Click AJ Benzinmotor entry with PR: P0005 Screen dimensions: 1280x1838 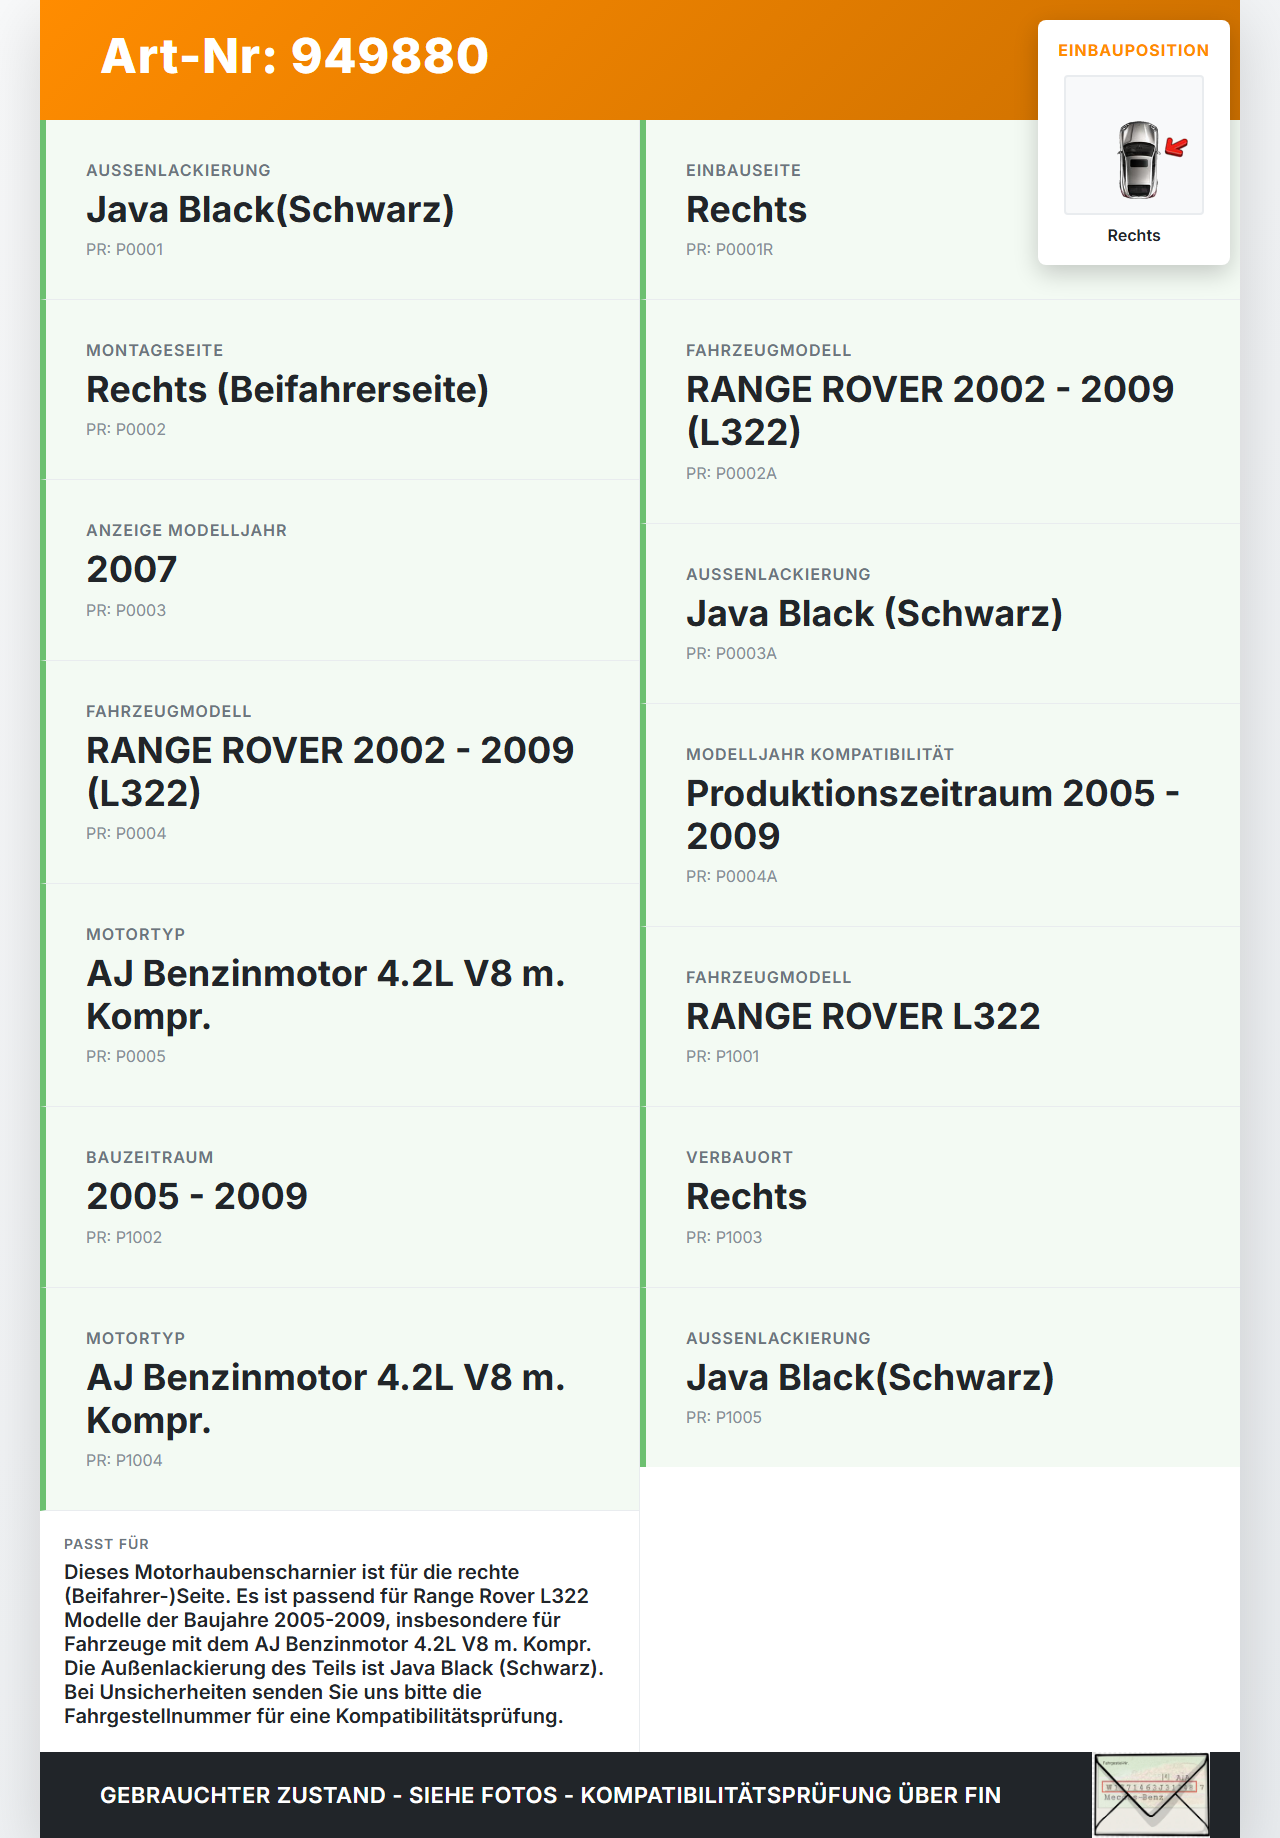(325, 994)
